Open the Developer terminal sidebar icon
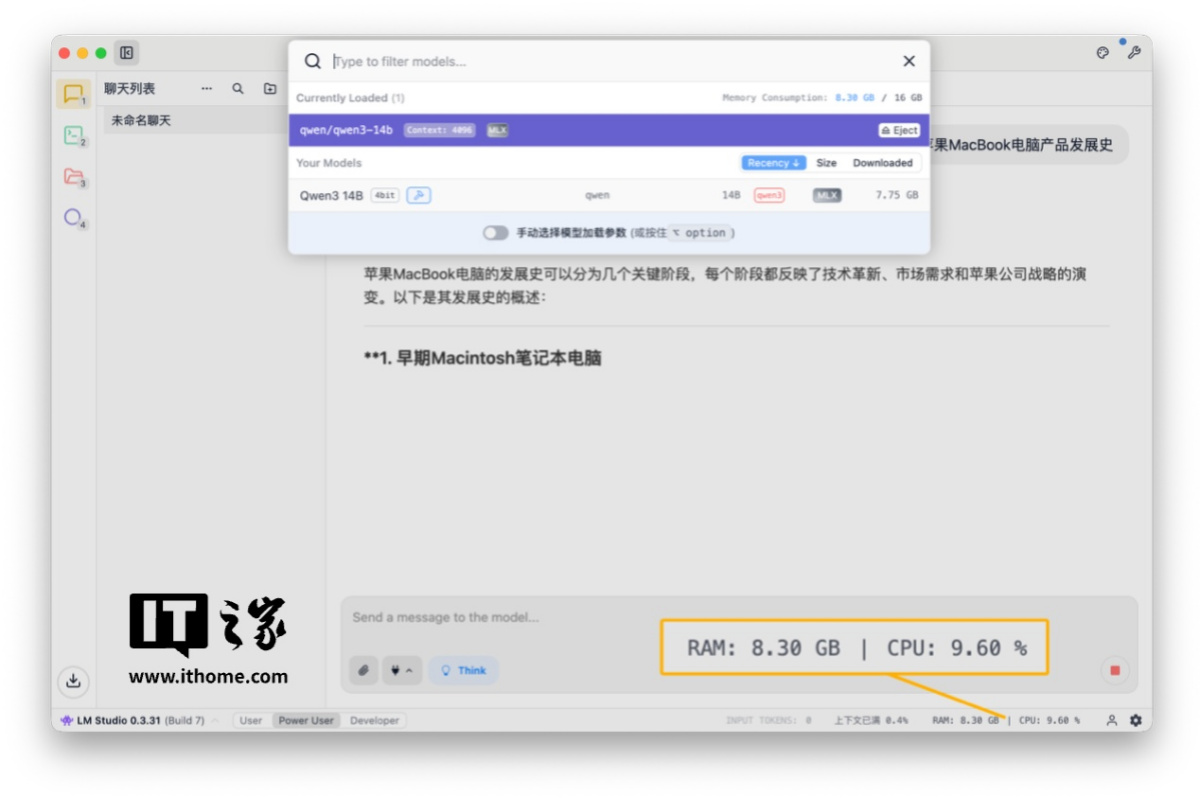 point(73,136)
